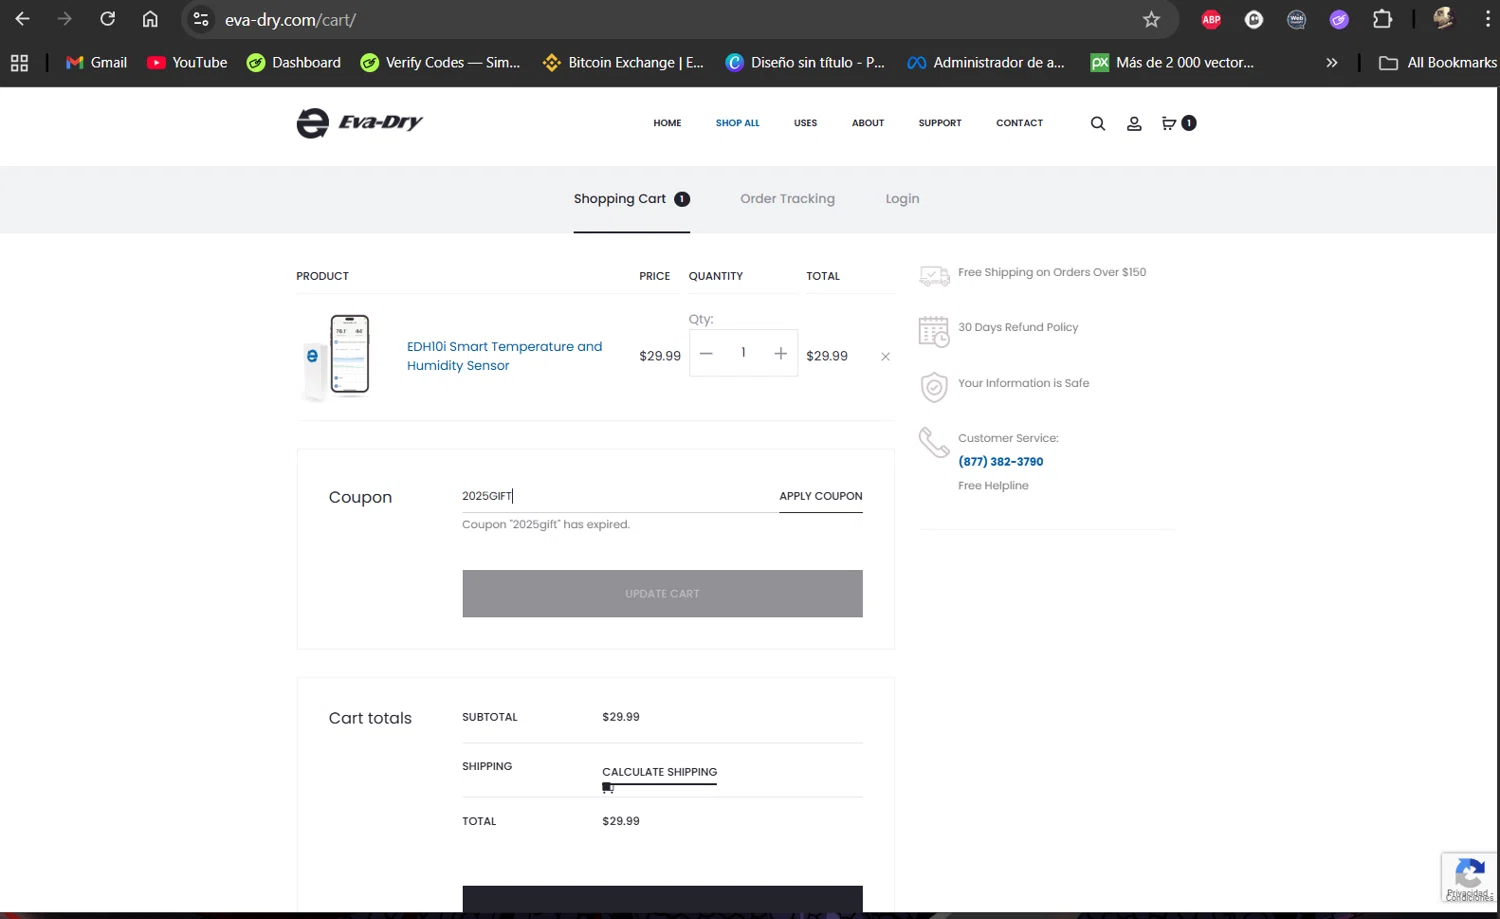Screen dimensions: 1500x919
Task: Bookmark this page with the star icon
Action: 1151,19
